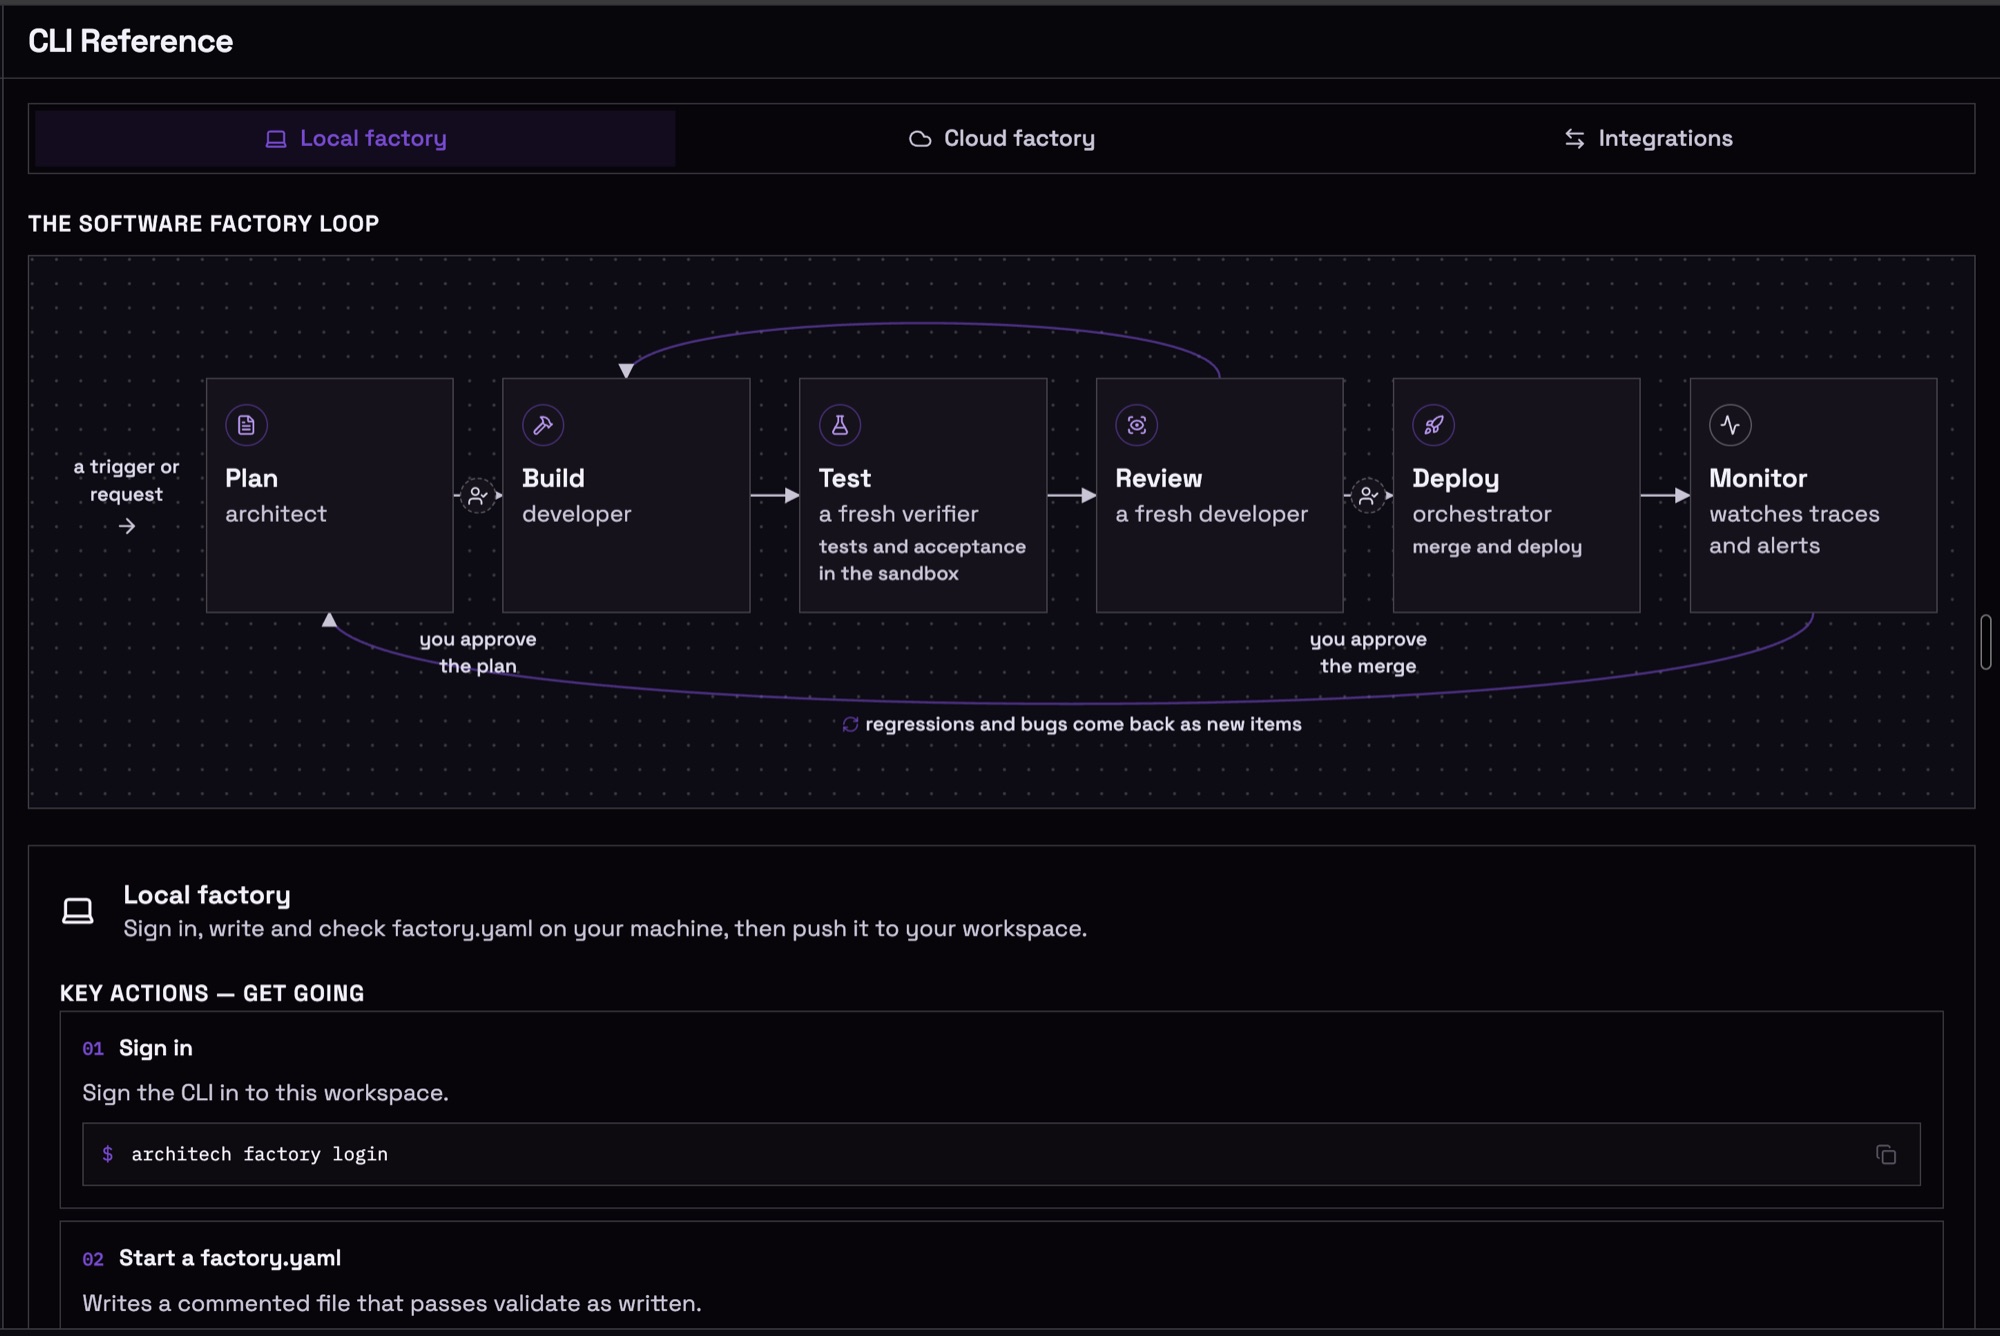Click the refresh icon beside regressions text

coord(850,724)
